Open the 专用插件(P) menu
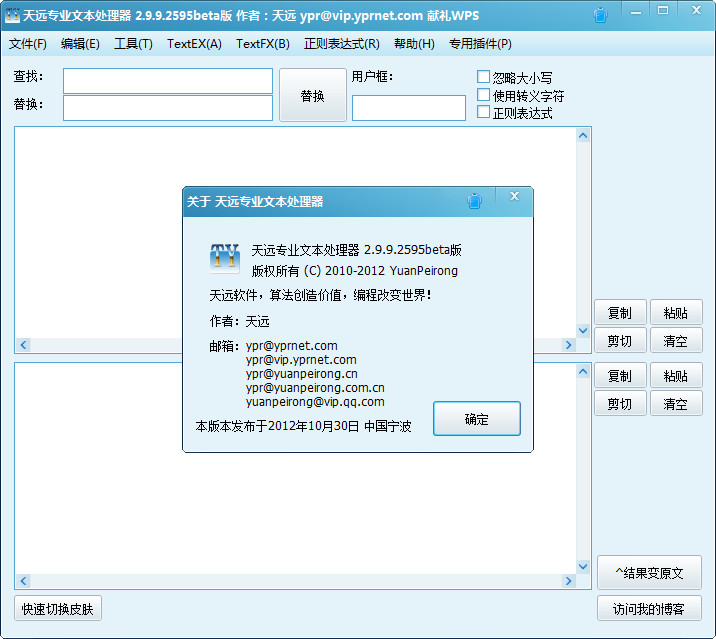The height and width of the screenshot is (639, 716). pyautogui.click(x=480, y=44)
